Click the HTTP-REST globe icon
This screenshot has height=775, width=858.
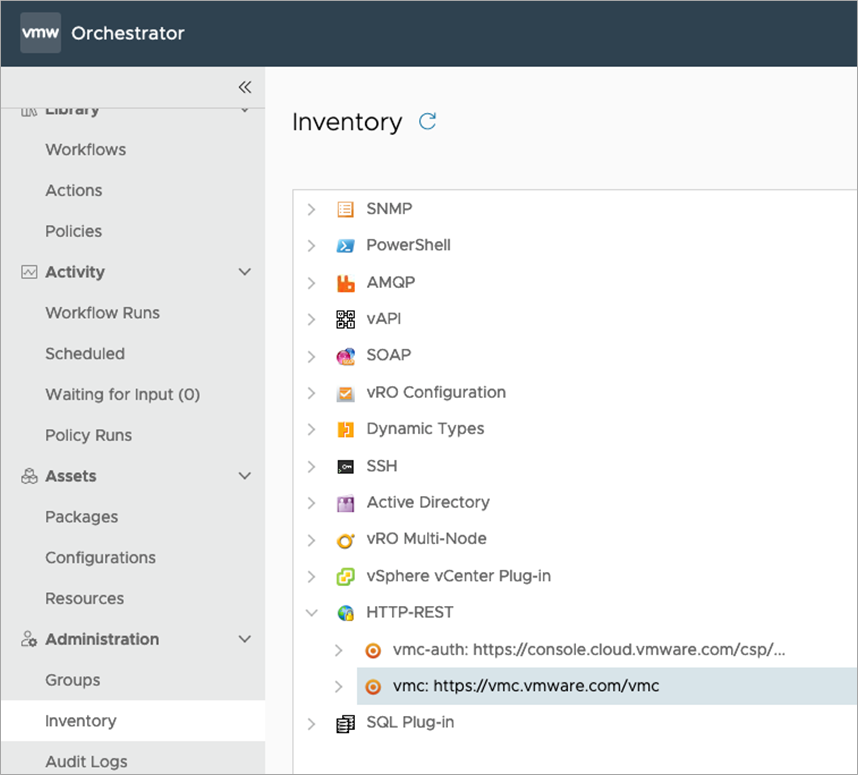(345, 613)
